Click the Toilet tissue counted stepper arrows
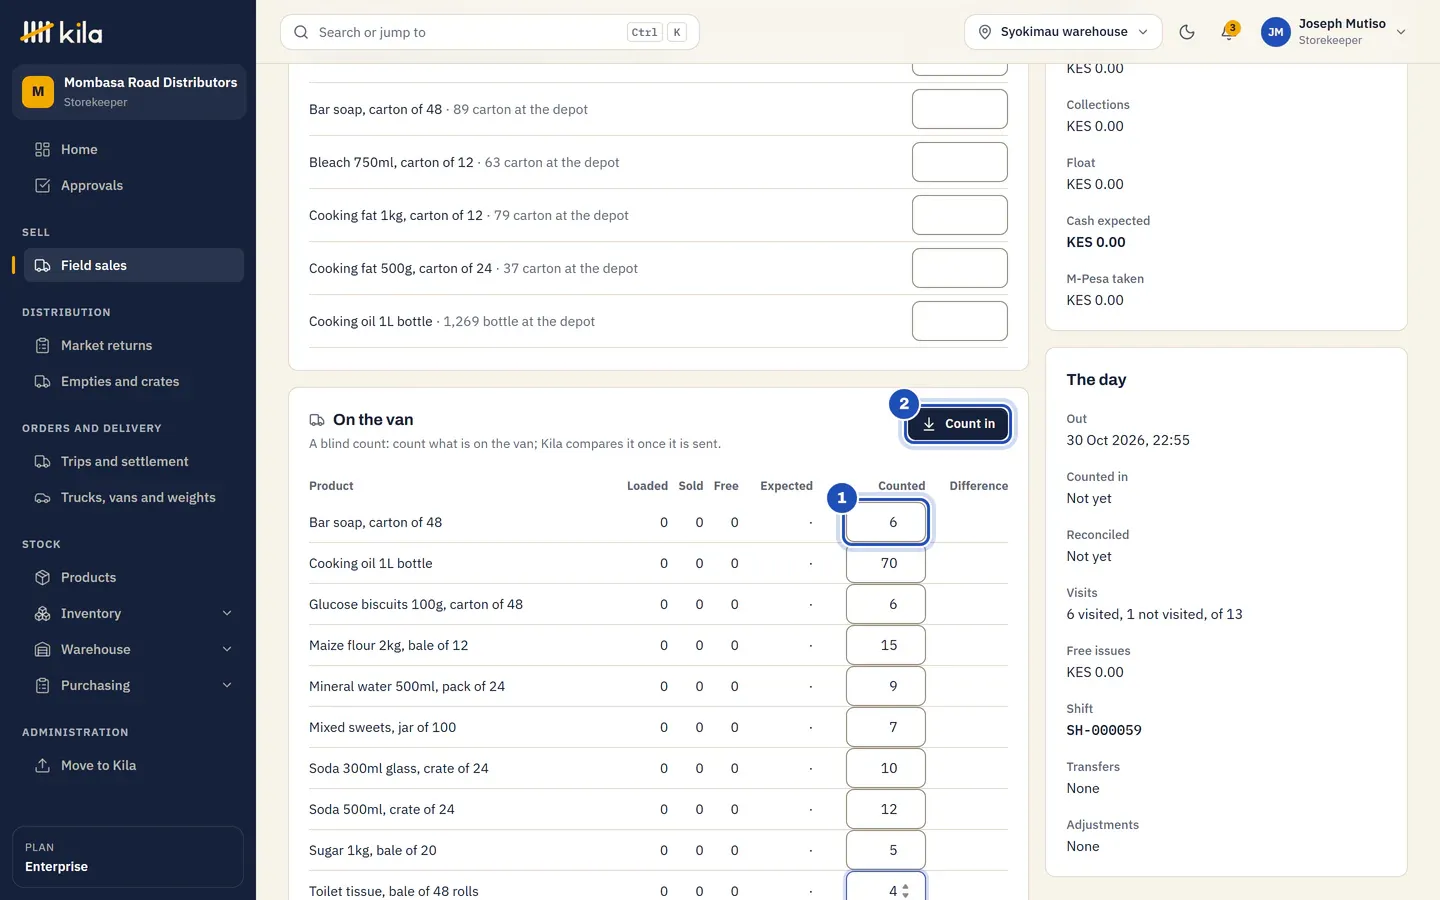The height and width of the screenshot is (900, 1440). tap(906, 891)
